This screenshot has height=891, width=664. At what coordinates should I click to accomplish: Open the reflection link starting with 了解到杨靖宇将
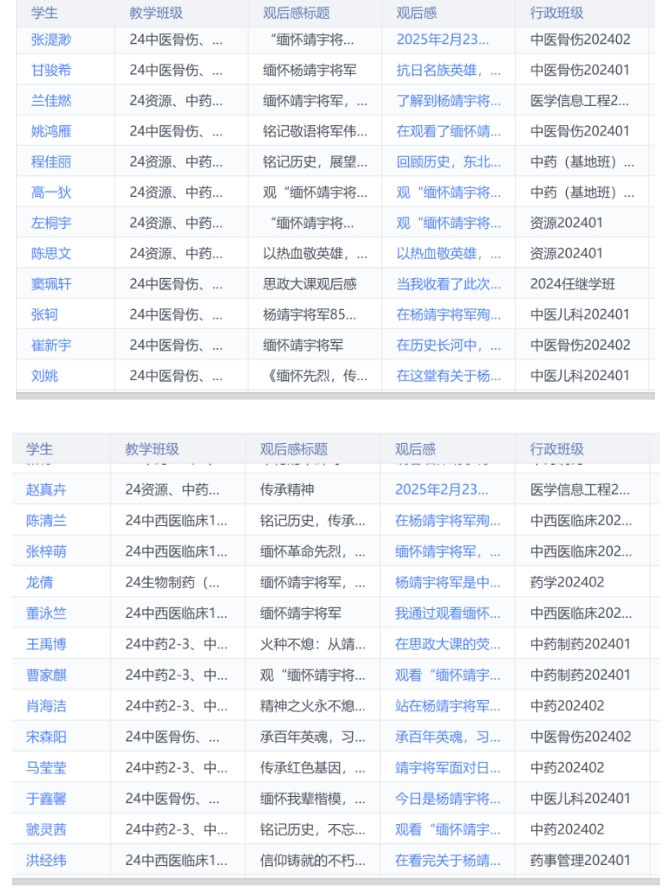(448, 100)
